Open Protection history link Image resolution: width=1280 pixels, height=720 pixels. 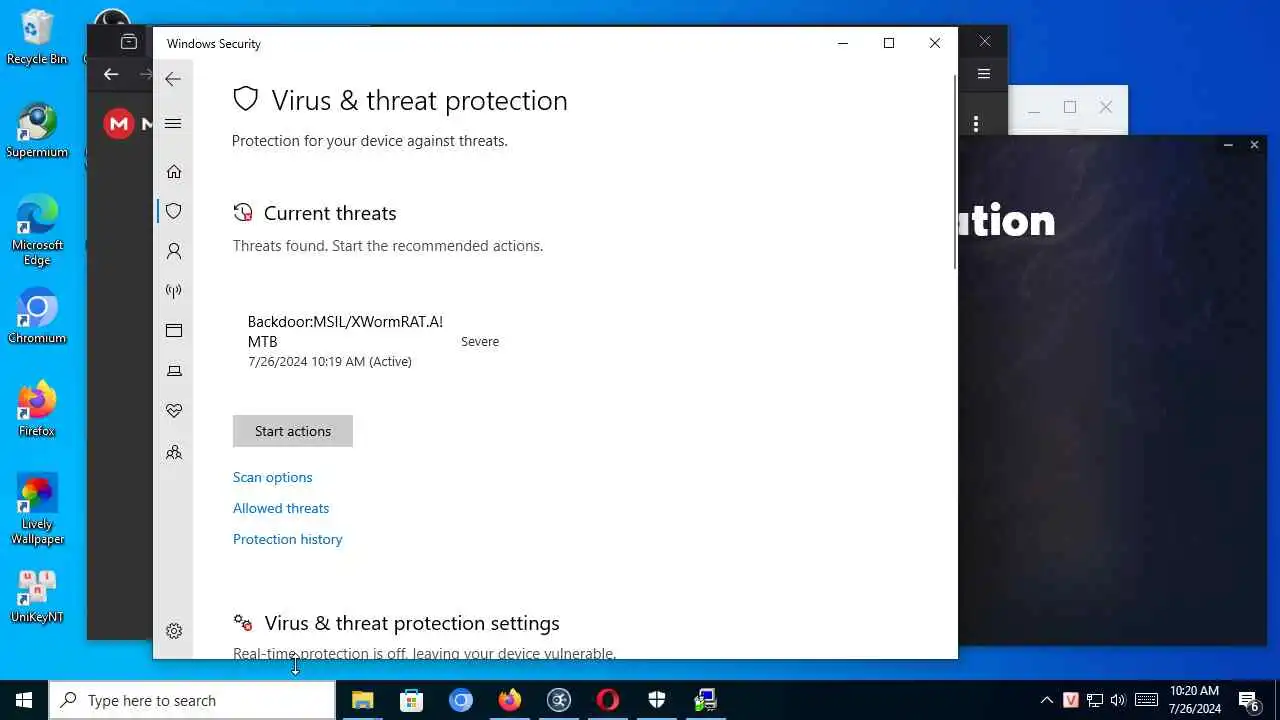tap(288, 539)
